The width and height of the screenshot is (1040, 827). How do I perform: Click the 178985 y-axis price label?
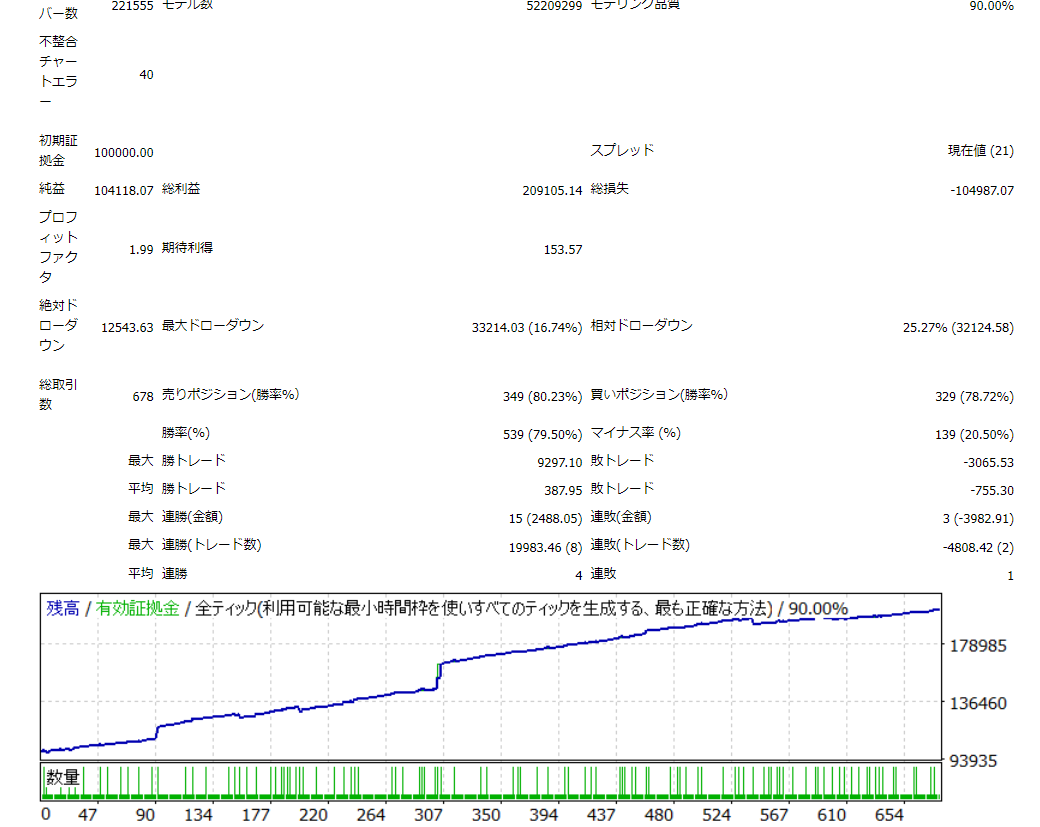979,646
